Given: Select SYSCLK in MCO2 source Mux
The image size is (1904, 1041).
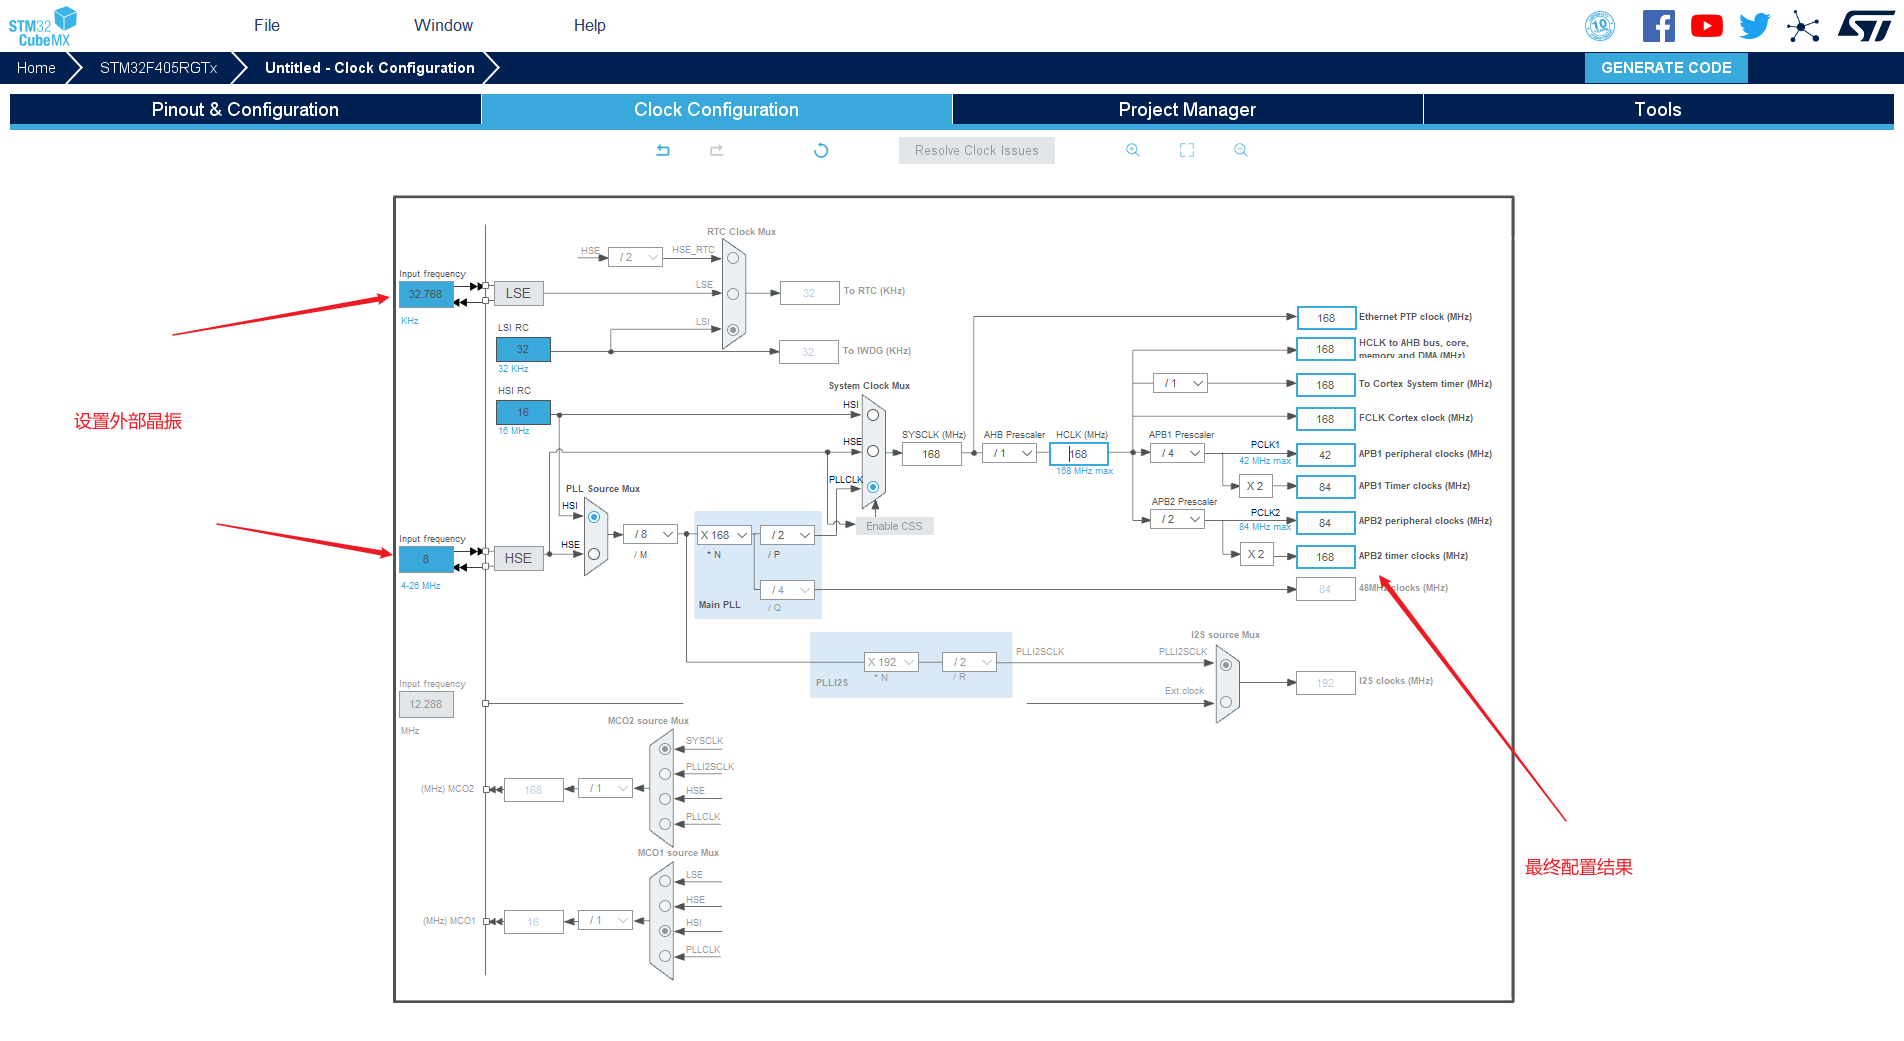Looking at the screenshot, I should pyautogui.click(x=665, y=749).
